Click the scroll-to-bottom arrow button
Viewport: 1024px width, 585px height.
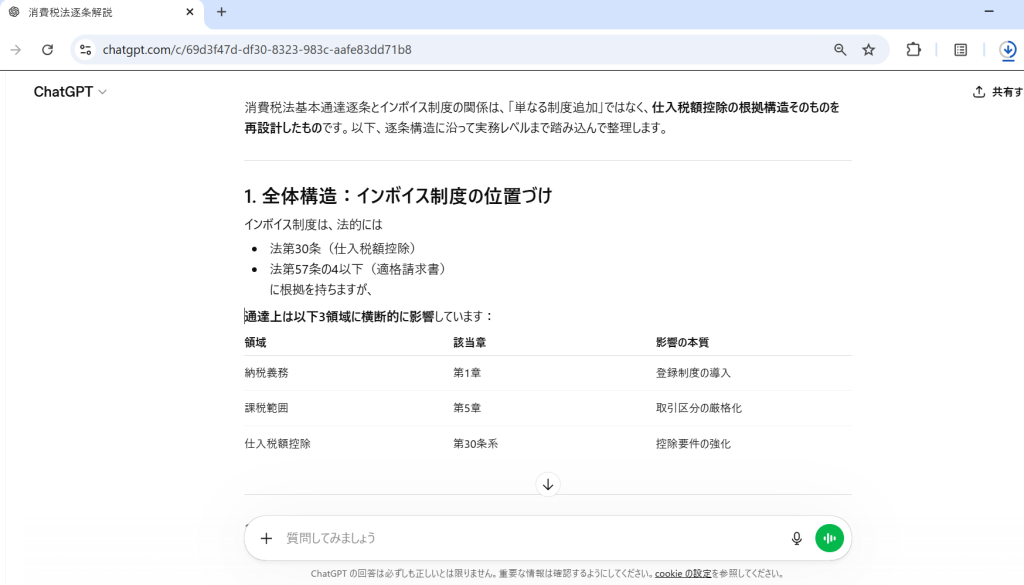coord(548,485)
